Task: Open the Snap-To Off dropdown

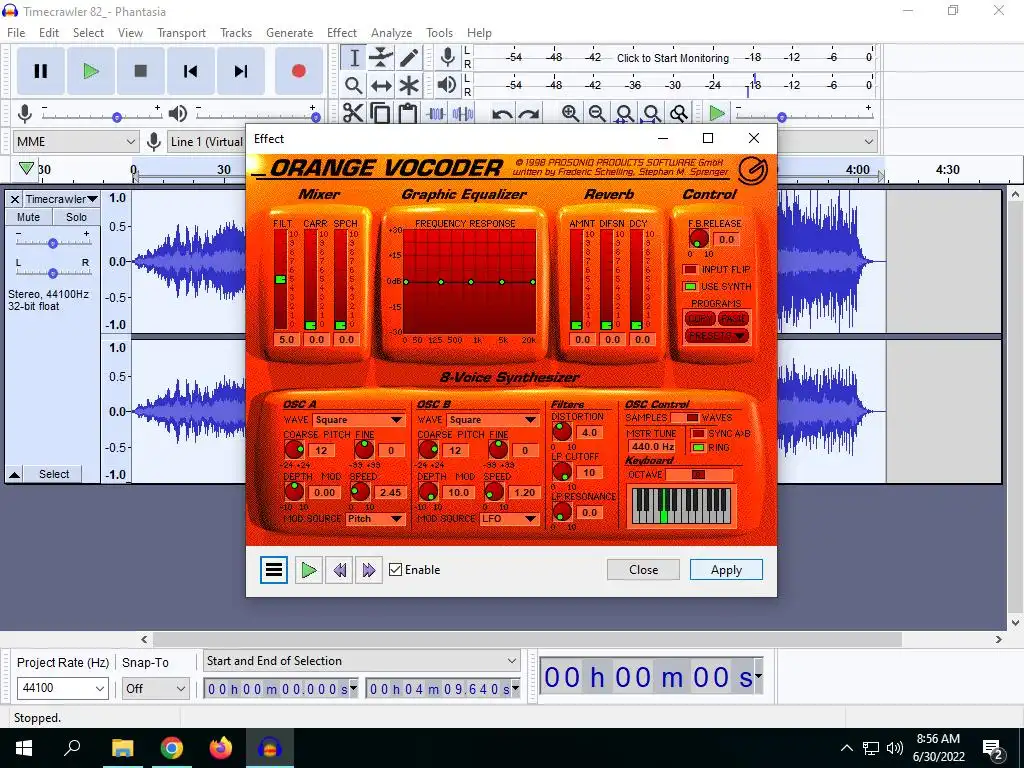Action: pos(155,688)
